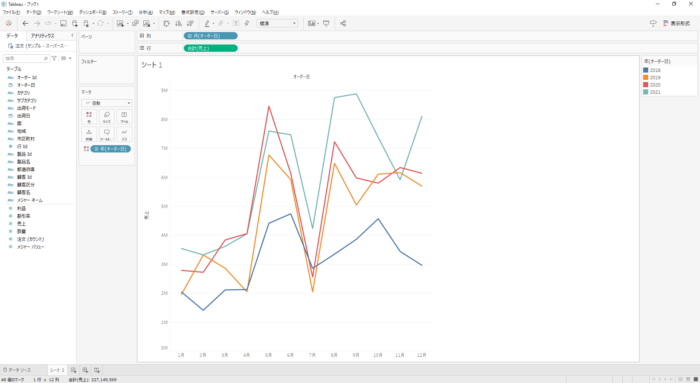Viewport: 700px width, 383px height.
Task: Open the ヘルプ menu
Action: (x=270, y=12)
